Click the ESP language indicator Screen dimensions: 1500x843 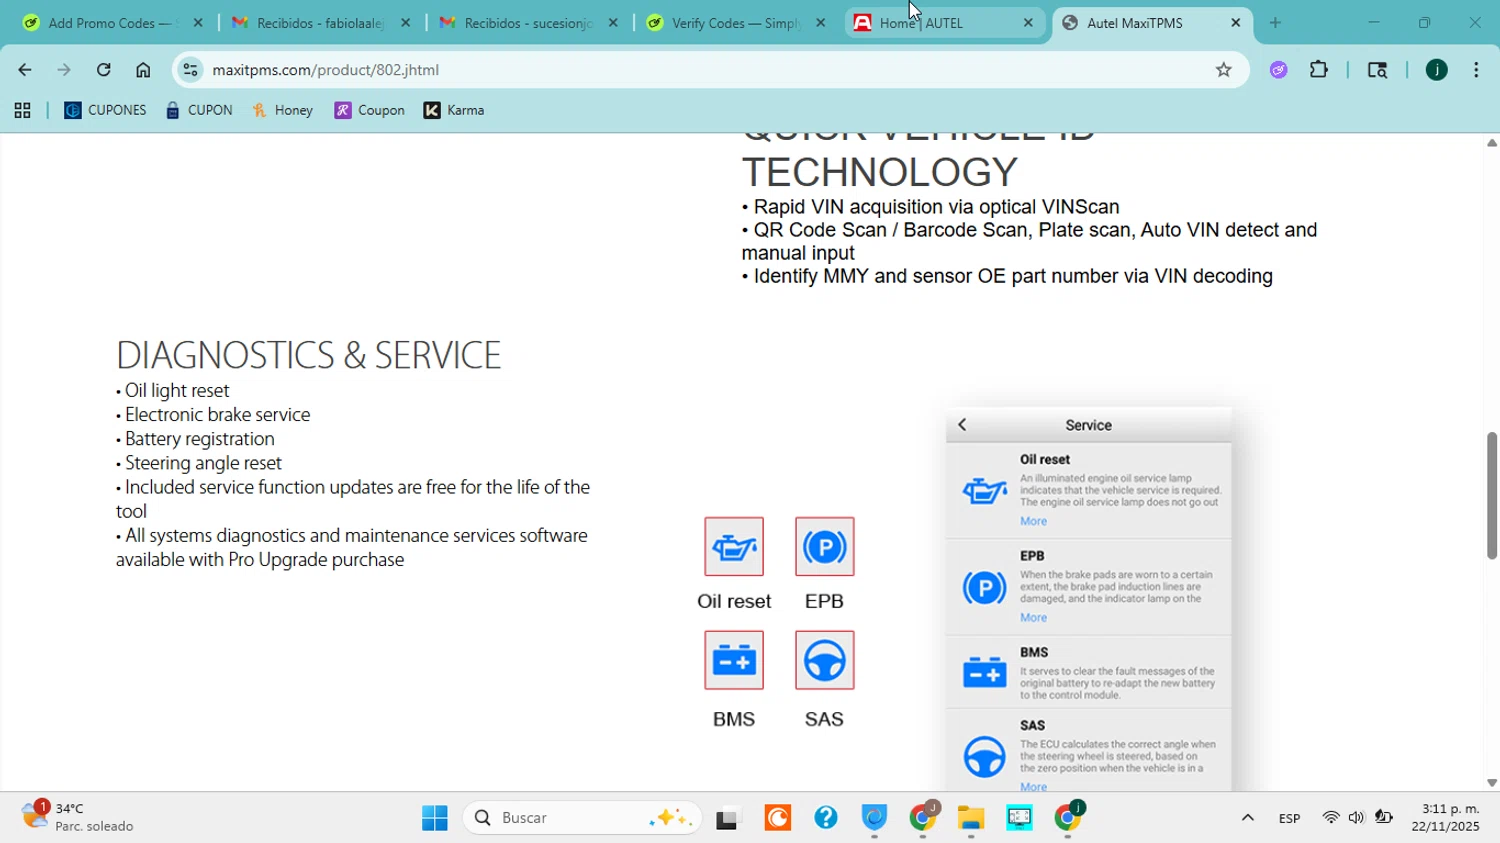(1290, 818)
